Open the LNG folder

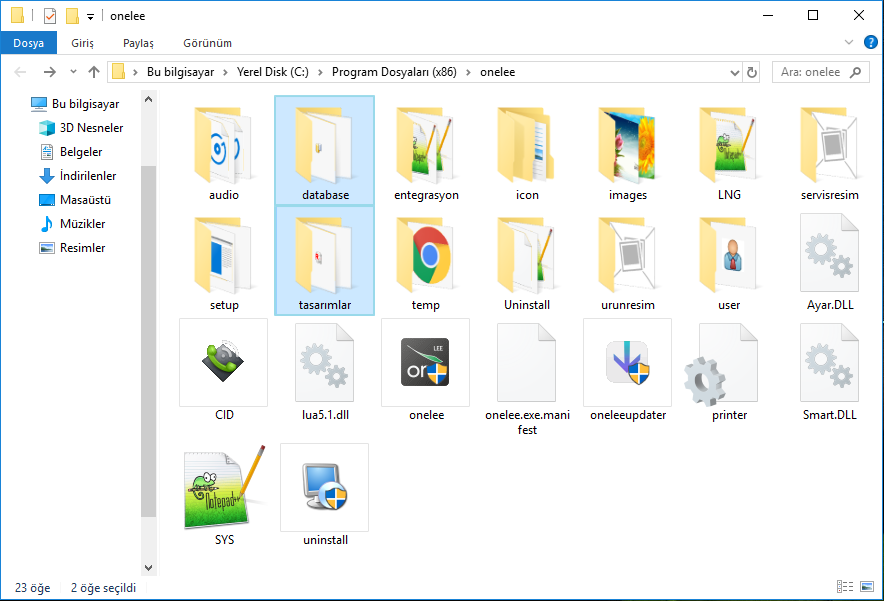pos(729,151)
